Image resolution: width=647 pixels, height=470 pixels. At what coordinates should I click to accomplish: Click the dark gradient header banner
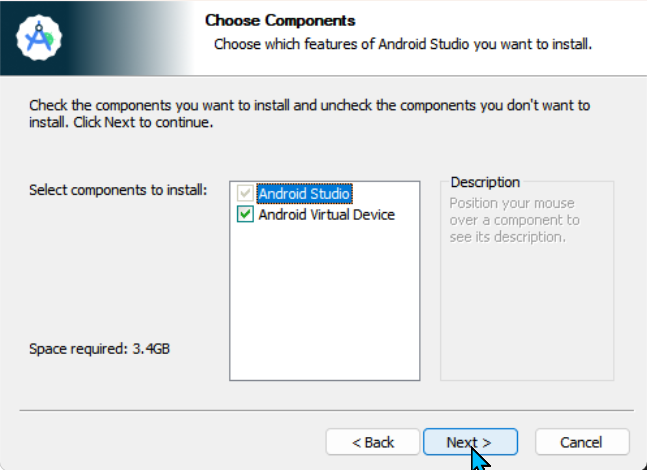97,38
